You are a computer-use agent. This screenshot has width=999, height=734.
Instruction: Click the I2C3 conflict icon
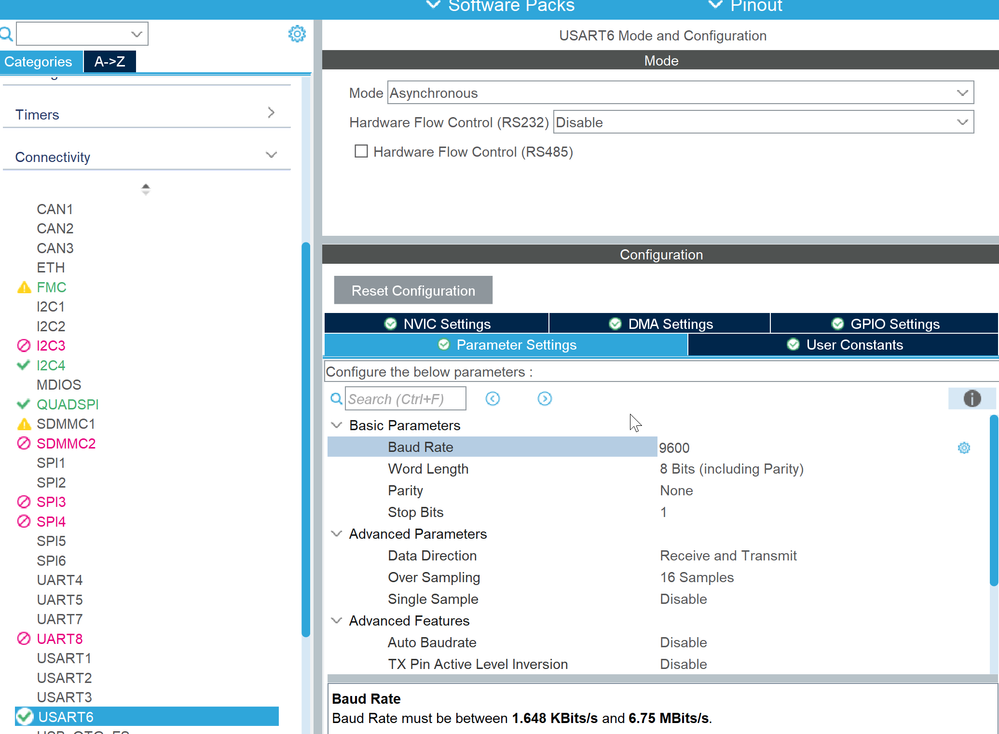click(x=24, y=345)
